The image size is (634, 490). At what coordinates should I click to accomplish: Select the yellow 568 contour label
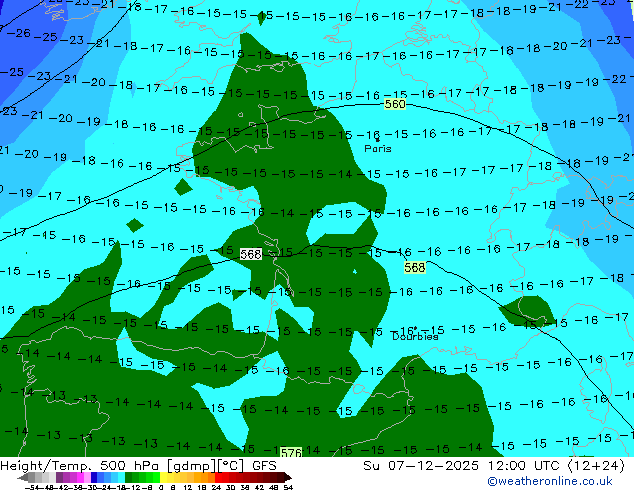pos(414,267)
